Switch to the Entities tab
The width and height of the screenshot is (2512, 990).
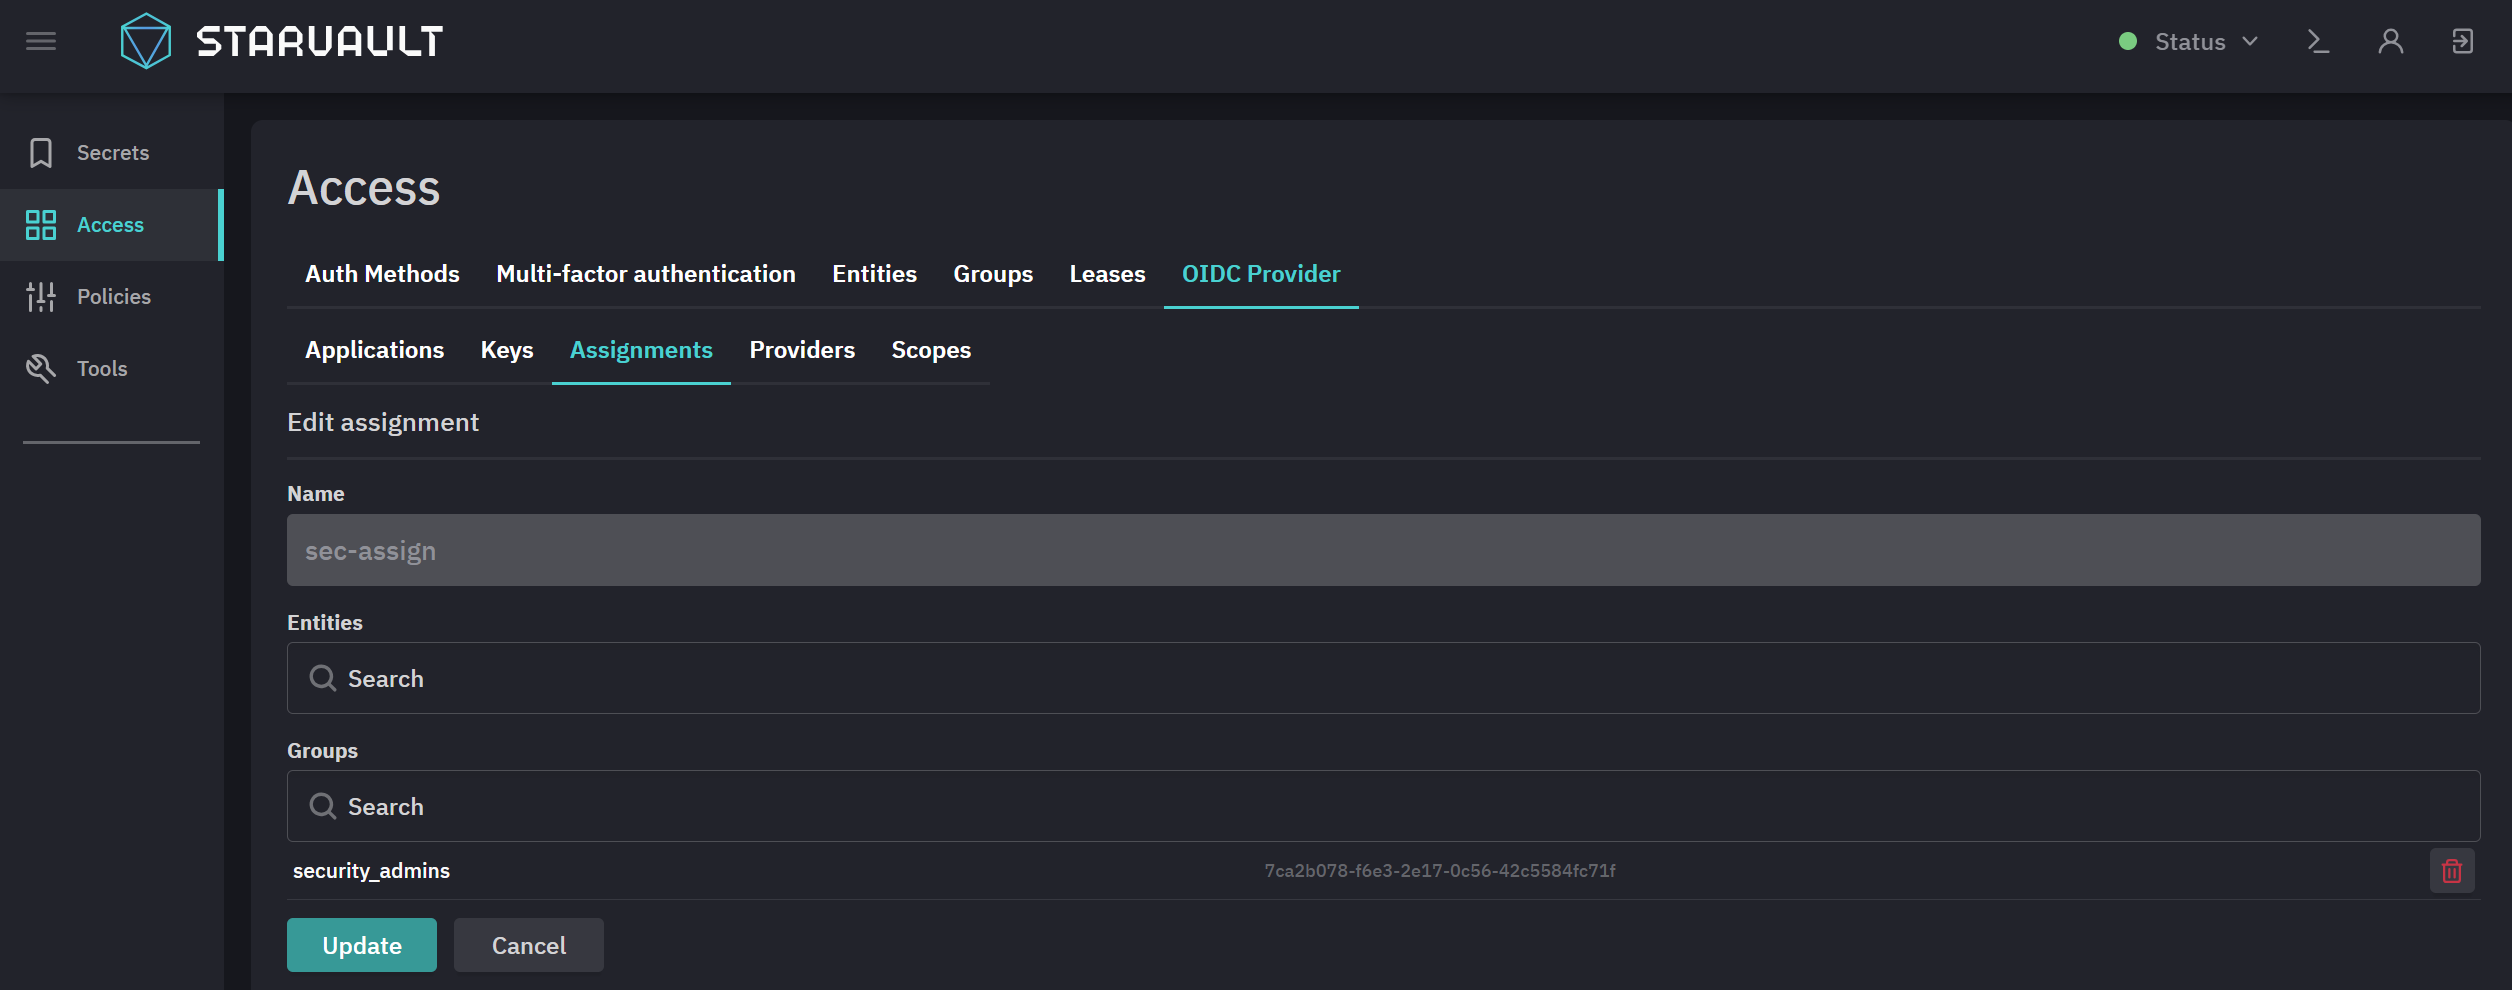874,274
